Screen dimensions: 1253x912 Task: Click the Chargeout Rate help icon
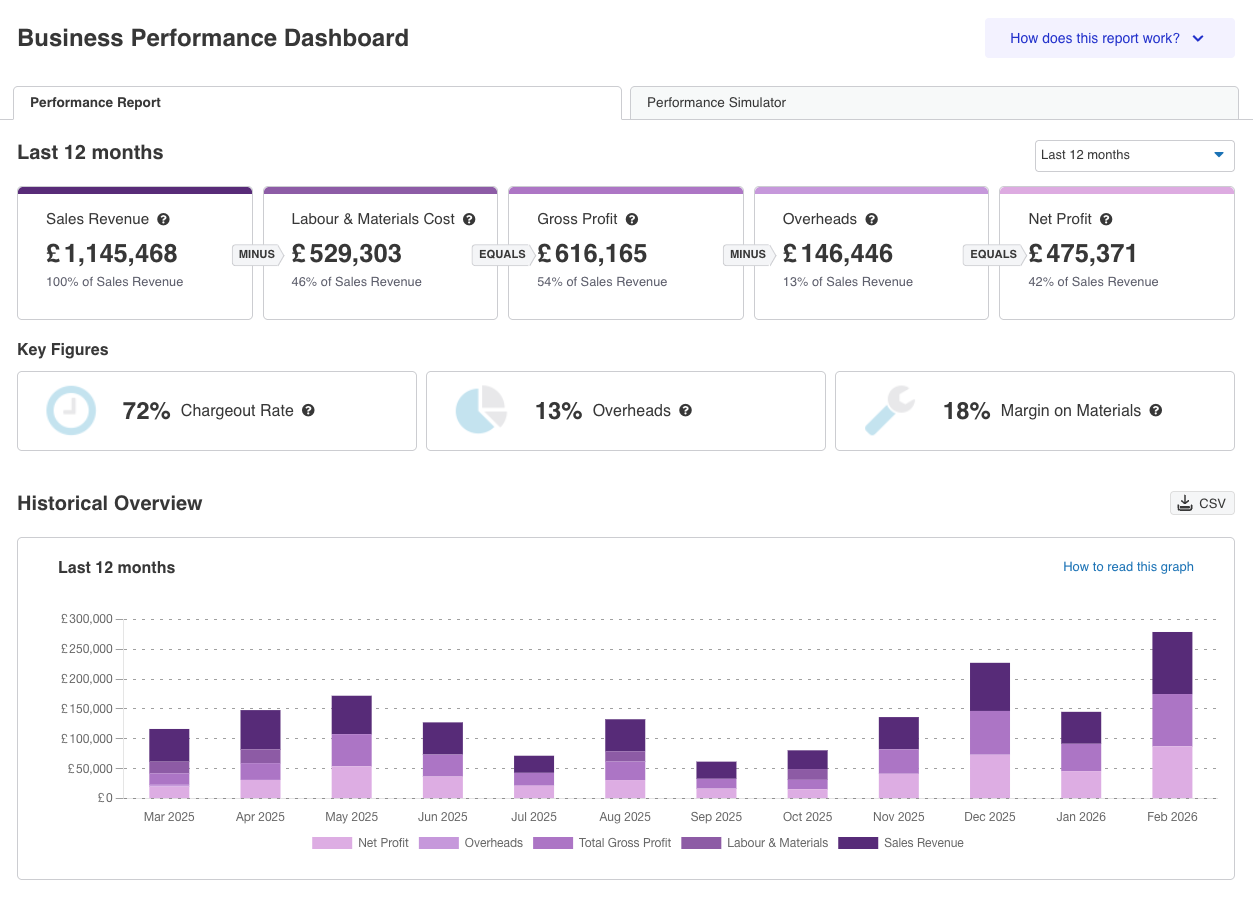pos(308,410)
